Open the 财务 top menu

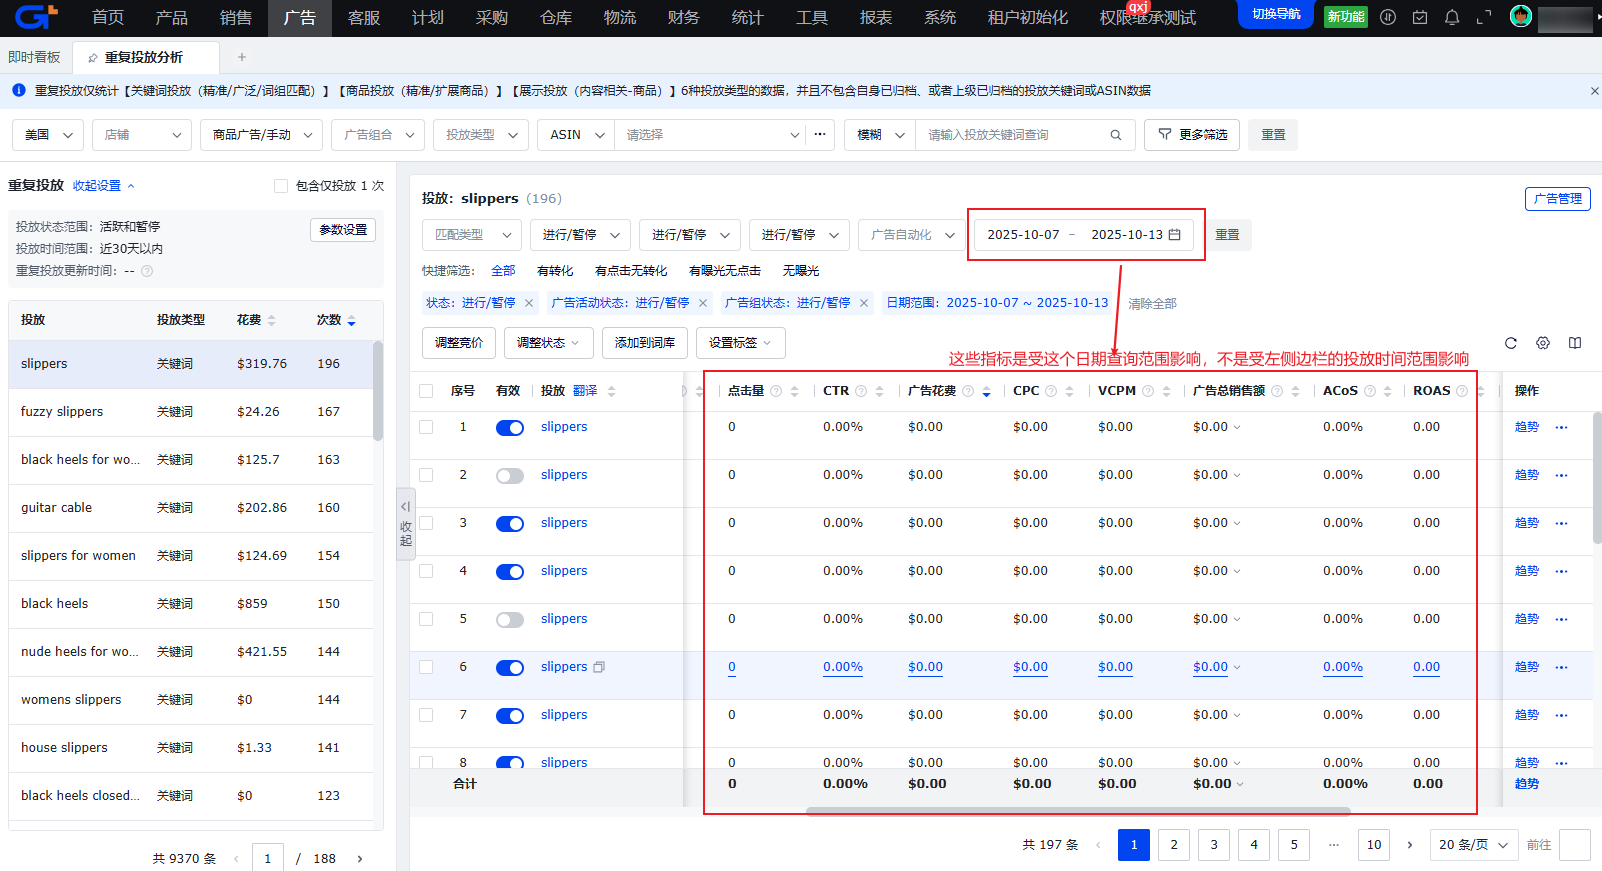[x=683, y=18]
